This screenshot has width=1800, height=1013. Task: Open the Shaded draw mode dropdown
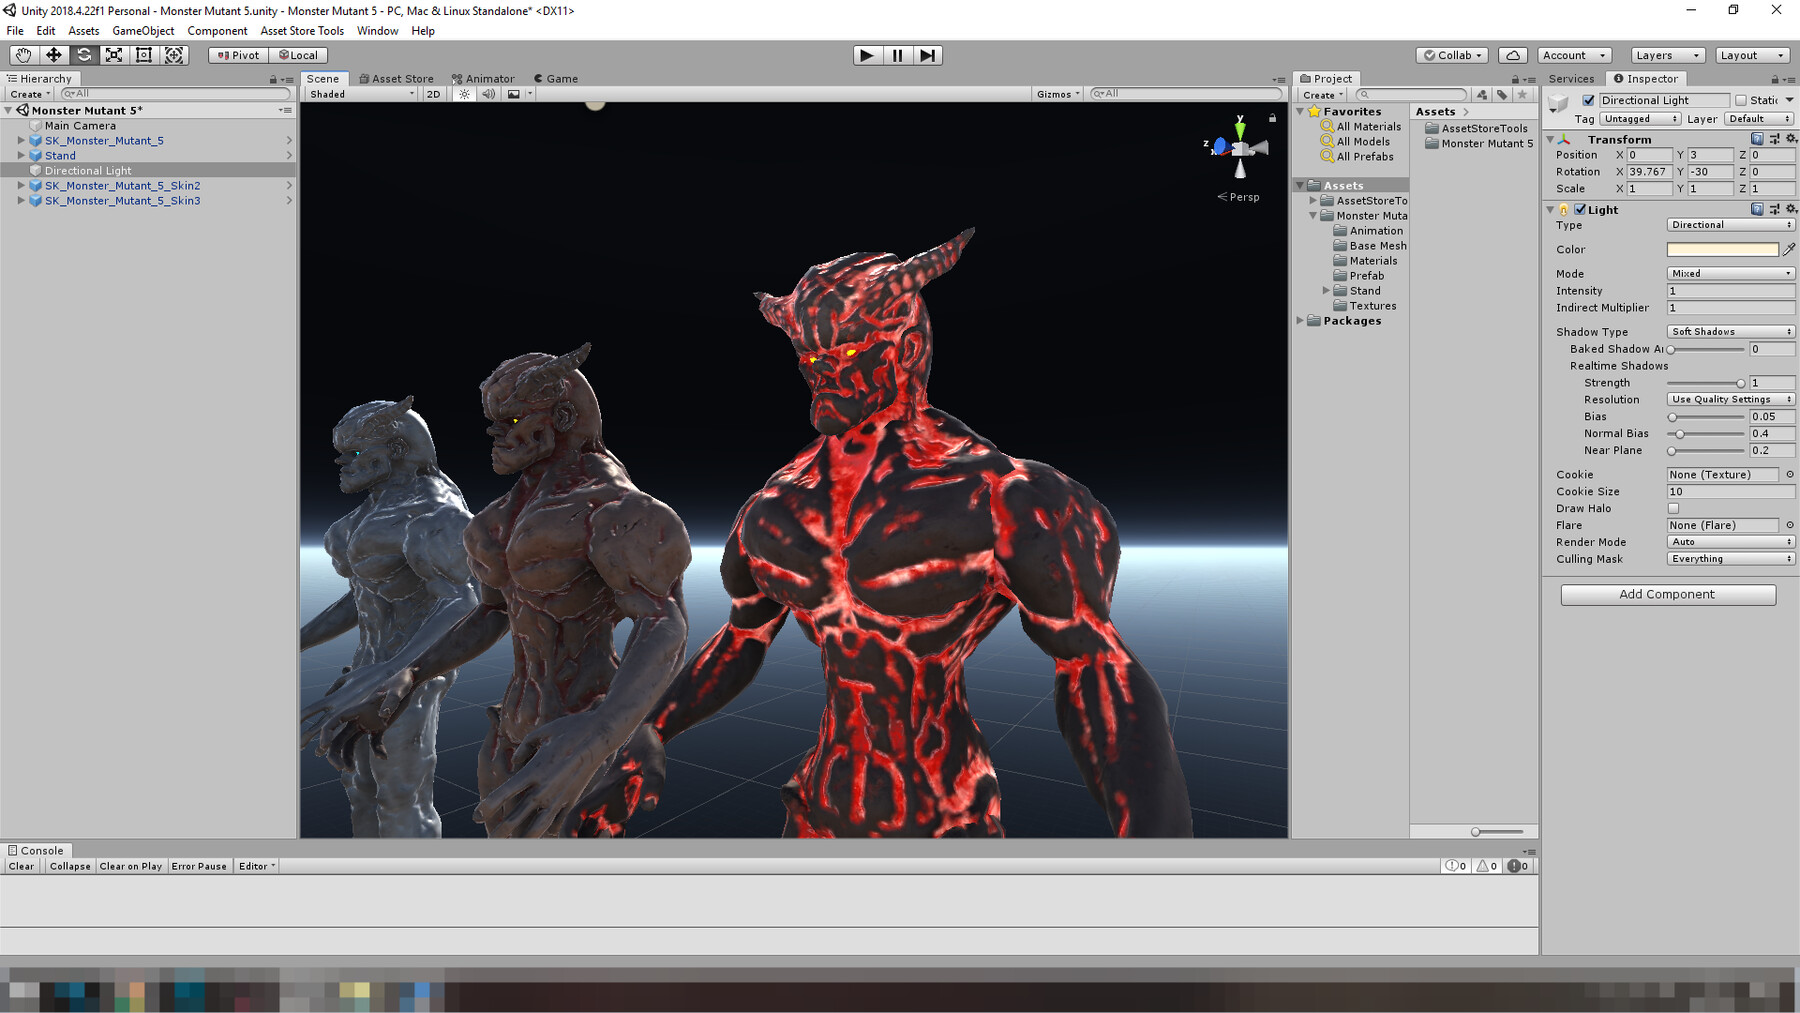click(361, 94)
